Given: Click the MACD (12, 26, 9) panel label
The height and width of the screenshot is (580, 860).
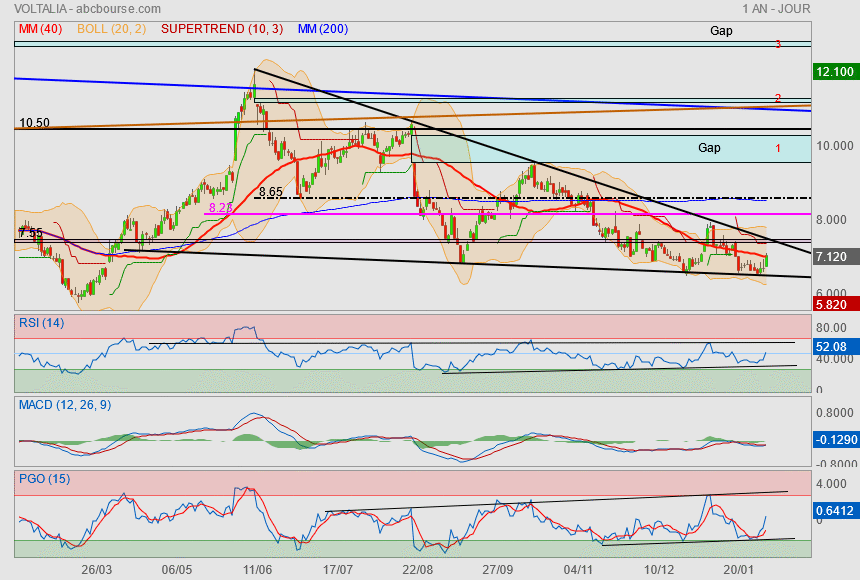Looking at the screenshot, I should 65,405.
